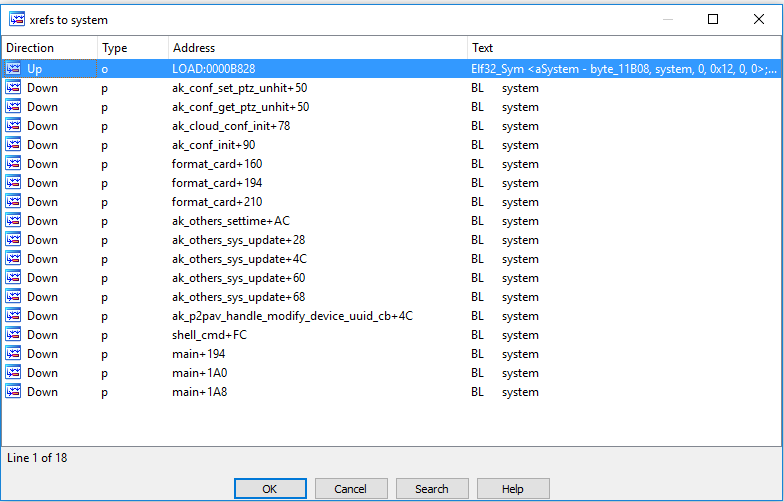The width and height of the screenshot is (784, 502).
Task: Click BL system text in shell_cmd+FC row
Action: (504, 335)
